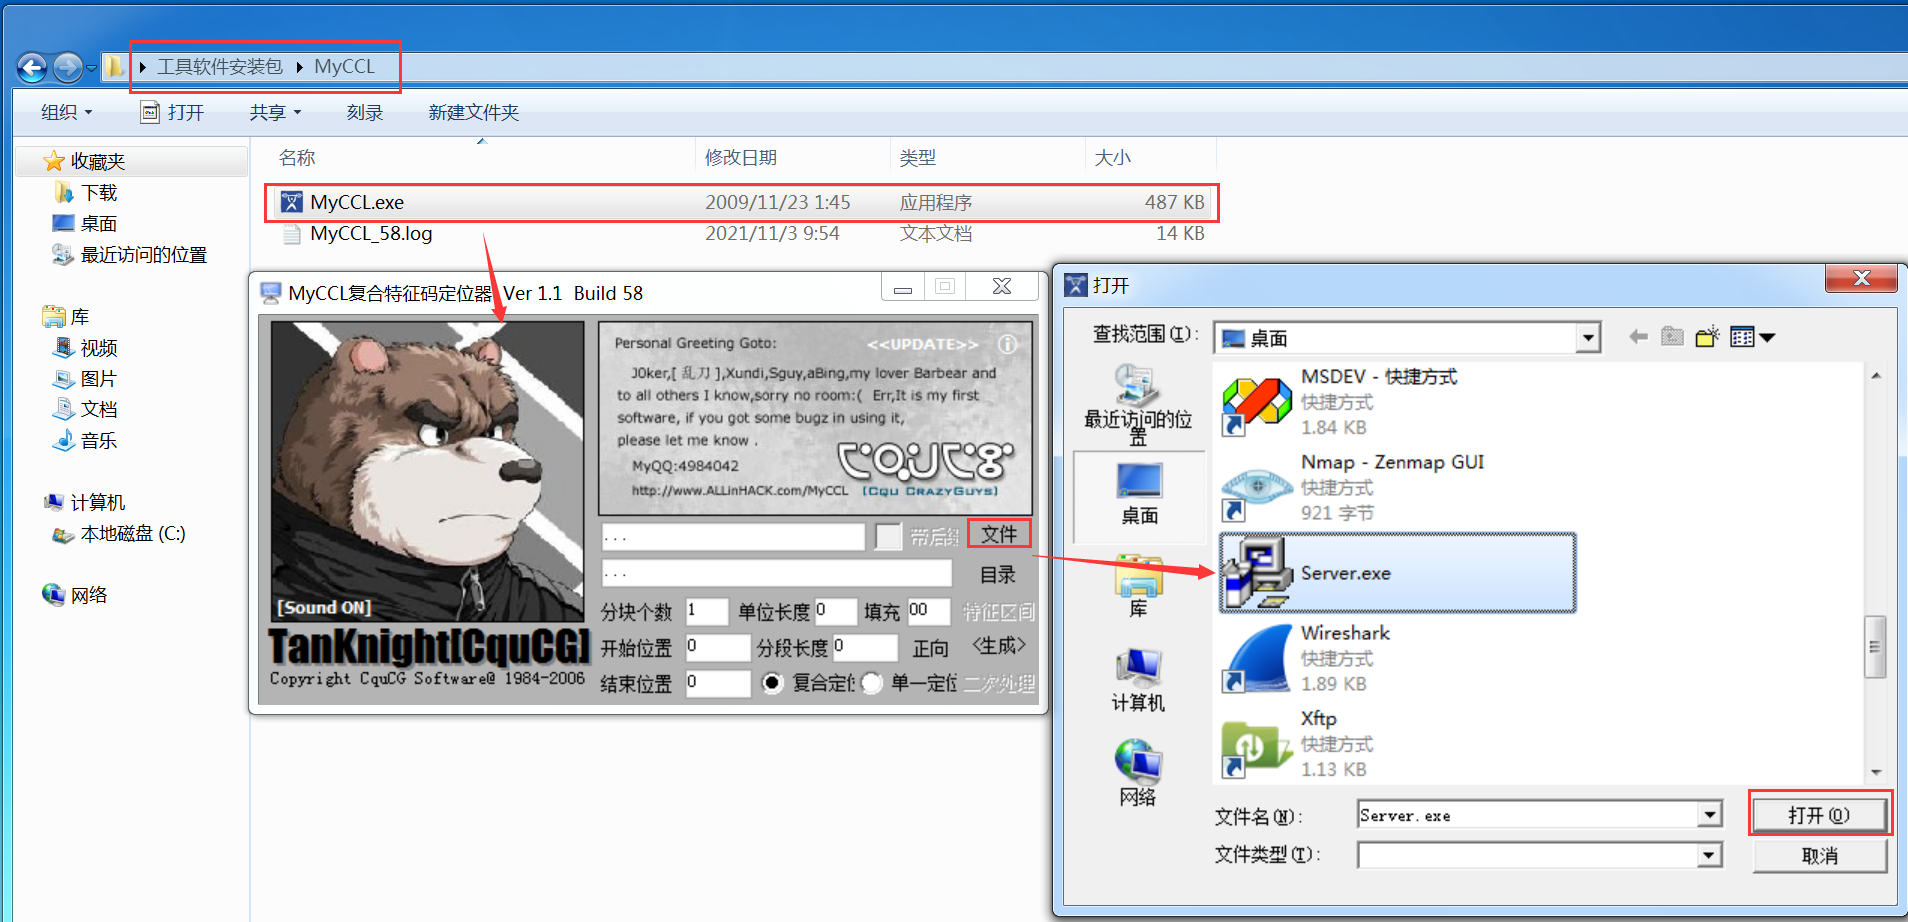Click the info icon in MyCCL greeting panel

point(1007,344)
